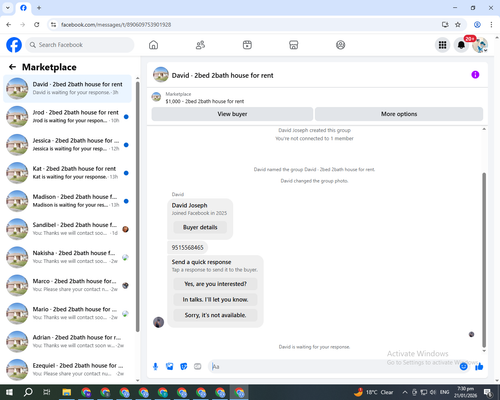This screenshot has width=500, height=400.
Task: Open Kat's 2bed 2bath conversation
Action: coord(67,173)
